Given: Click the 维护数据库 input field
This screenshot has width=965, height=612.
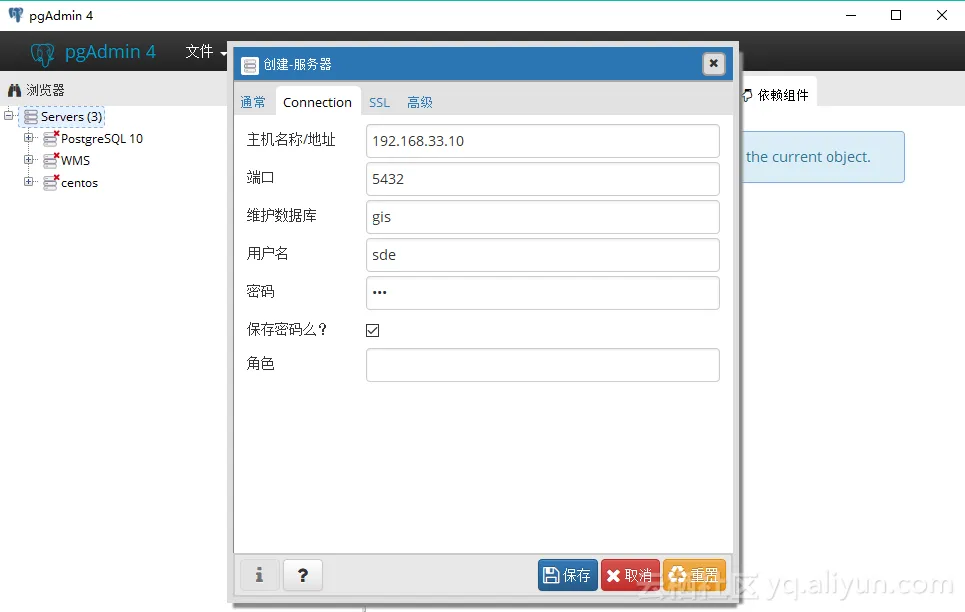Looking at the screenshot, I should [542, 217].
